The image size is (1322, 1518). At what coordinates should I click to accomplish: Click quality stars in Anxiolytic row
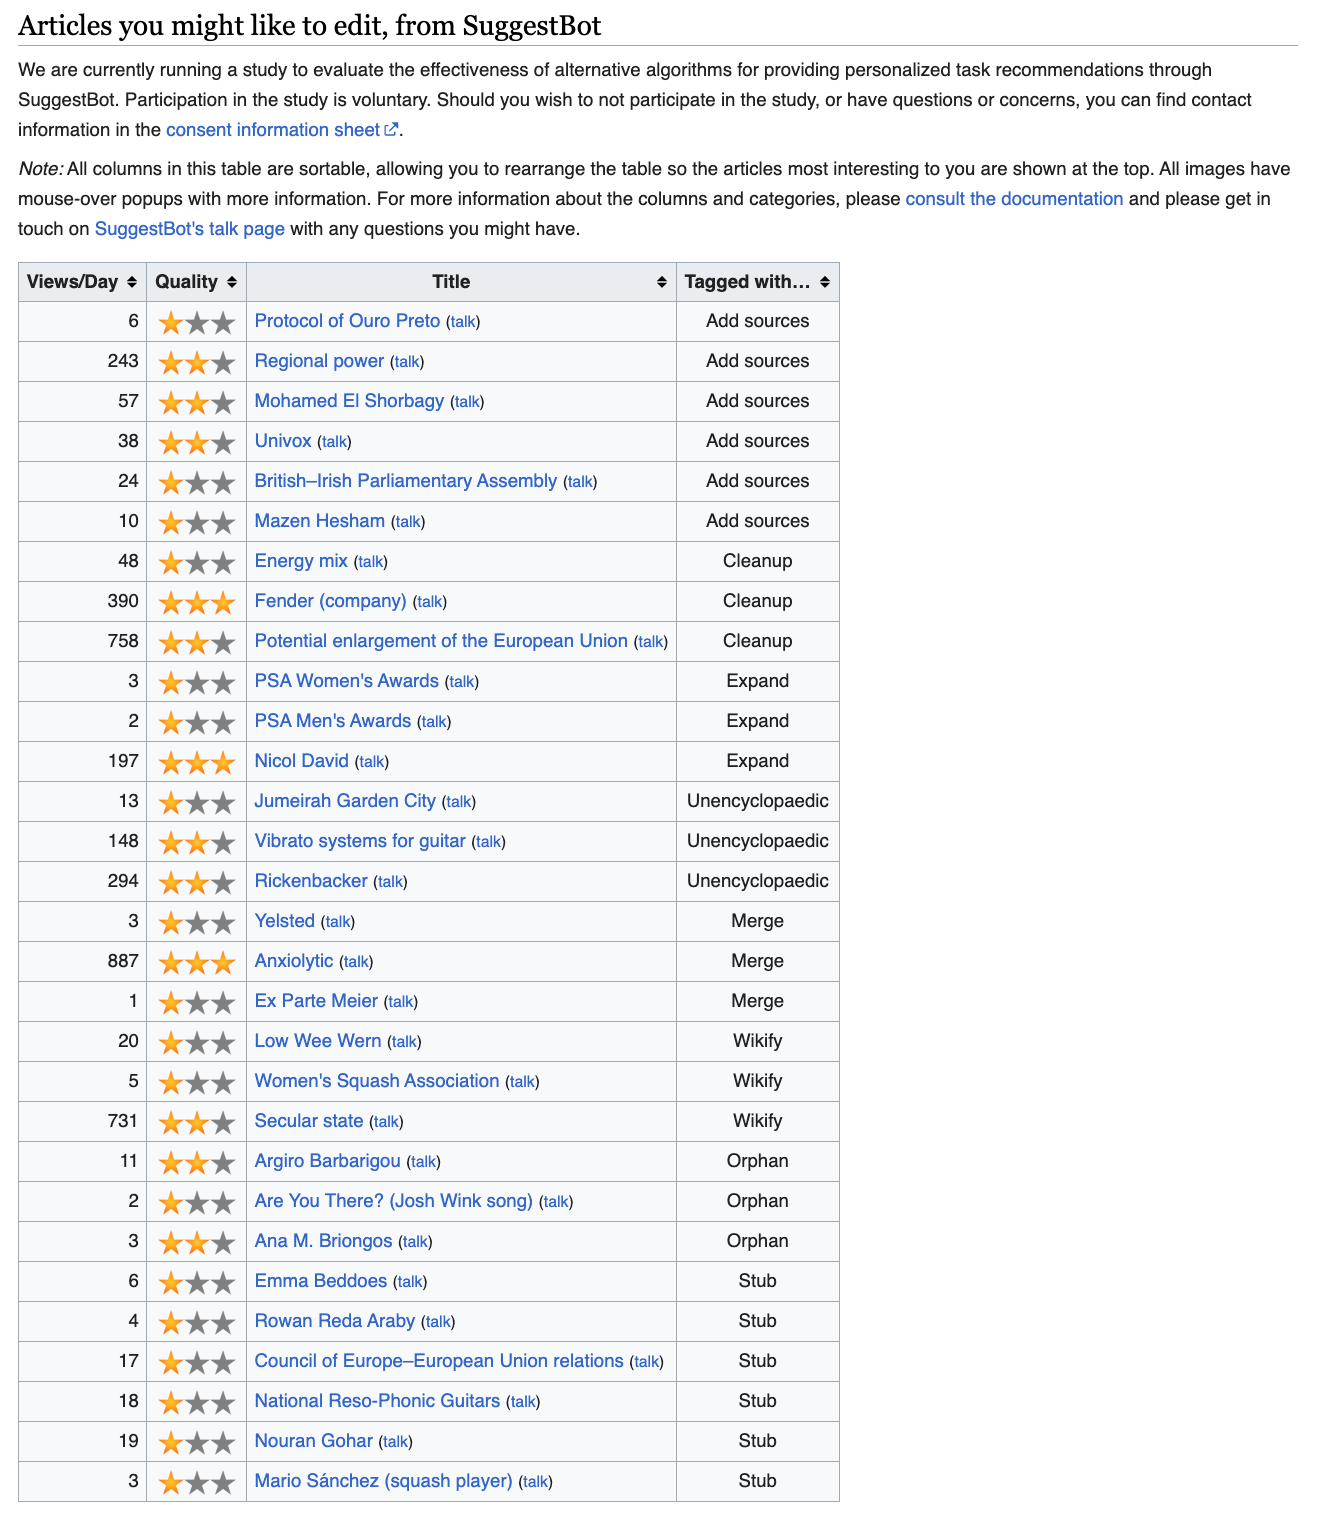pos(197,962)
